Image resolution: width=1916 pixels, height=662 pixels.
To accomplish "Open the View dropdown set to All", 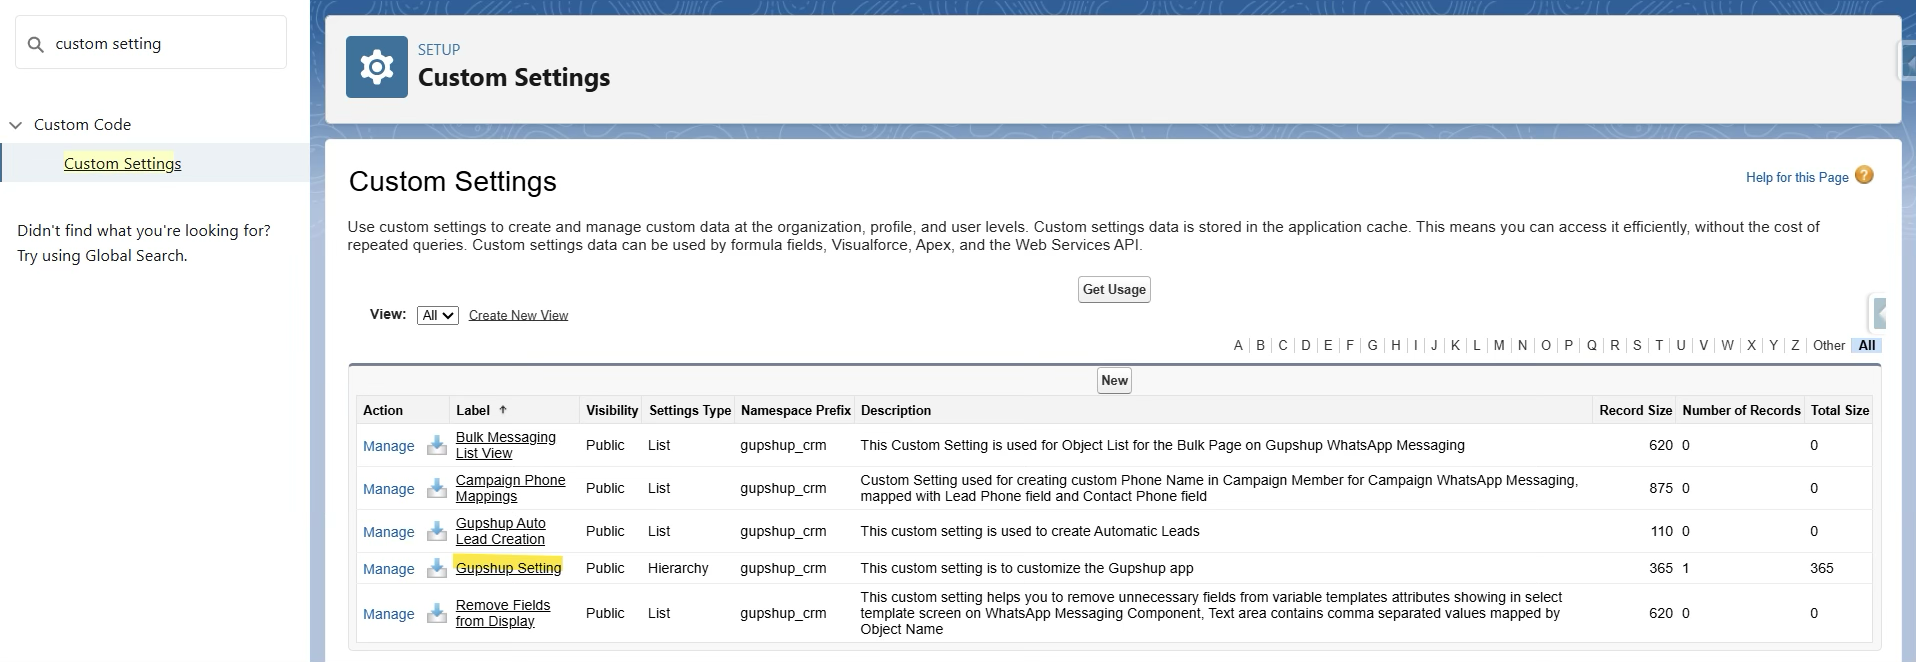I will click(x=437, y=315).
